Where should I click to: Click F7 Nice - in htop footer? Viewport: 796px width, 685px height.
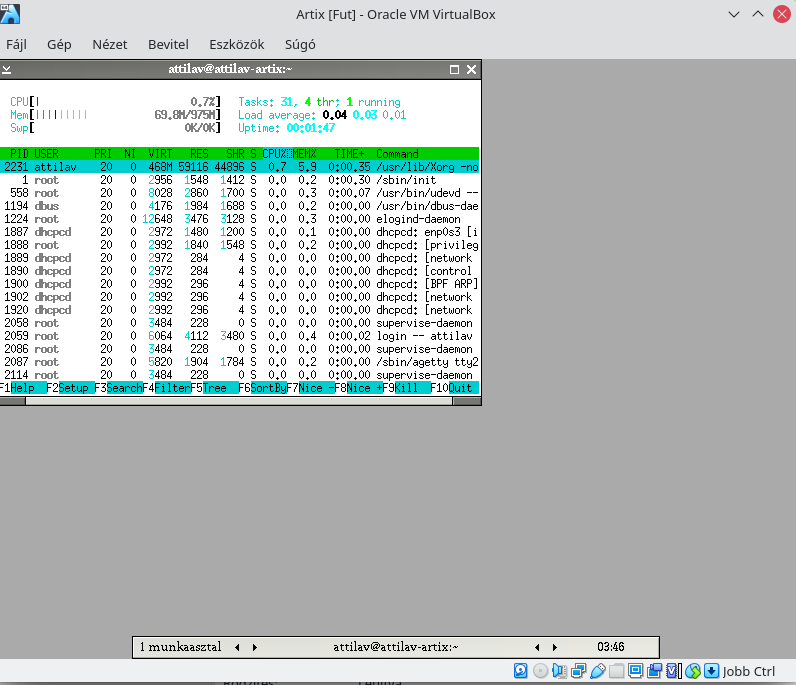[310, 388]
